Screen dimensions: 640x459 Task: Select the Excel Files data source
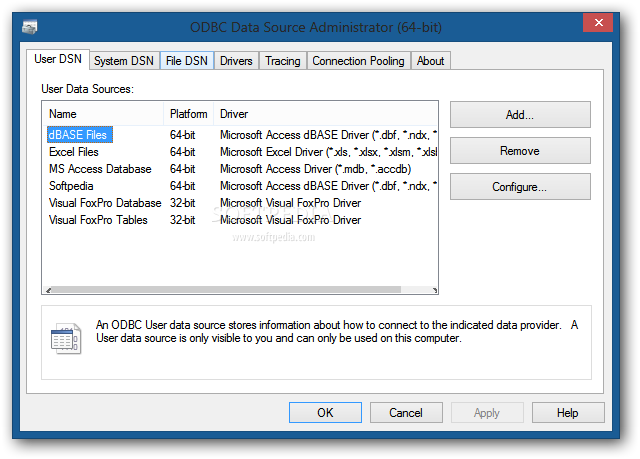coord(74,152)
